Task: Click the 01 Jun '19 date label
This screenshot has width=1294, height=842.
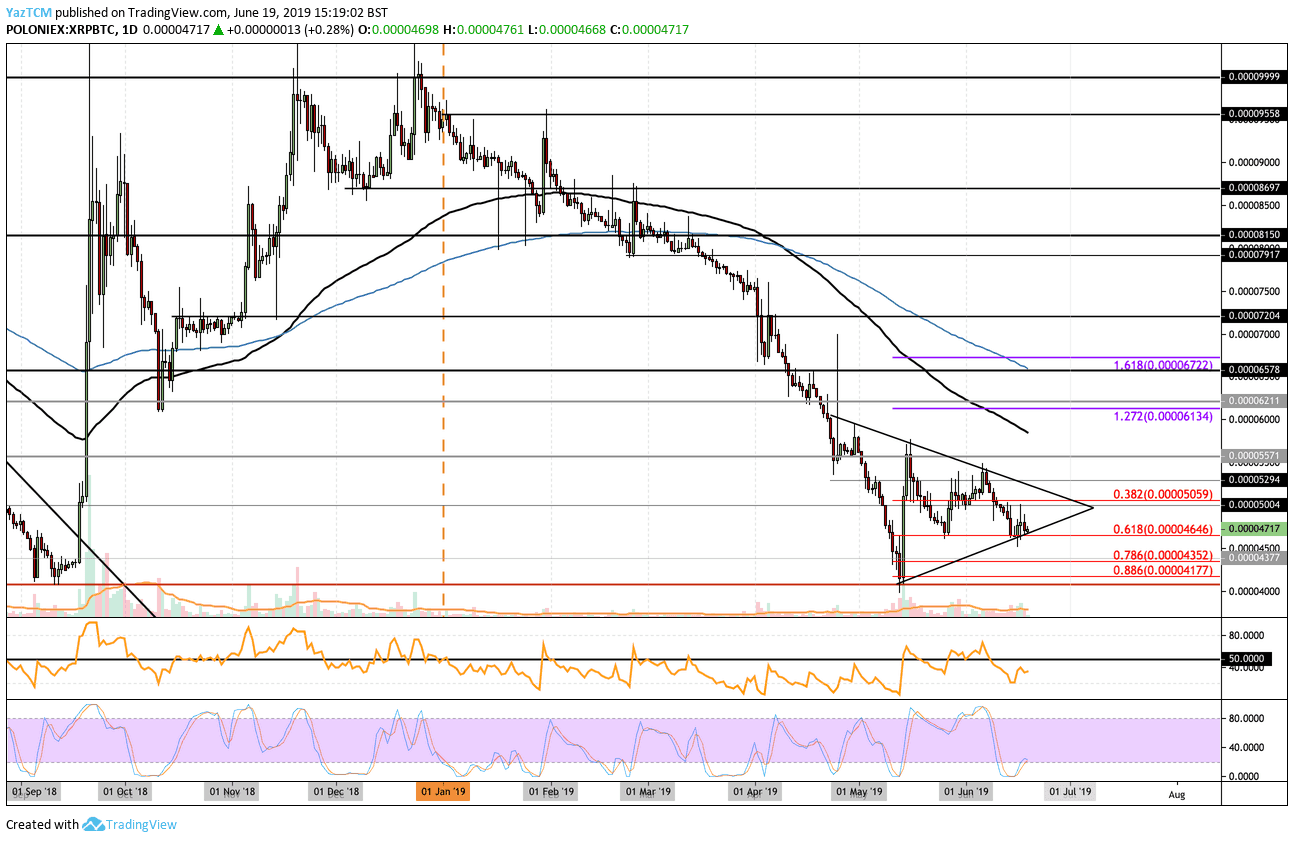Action: 967,792
